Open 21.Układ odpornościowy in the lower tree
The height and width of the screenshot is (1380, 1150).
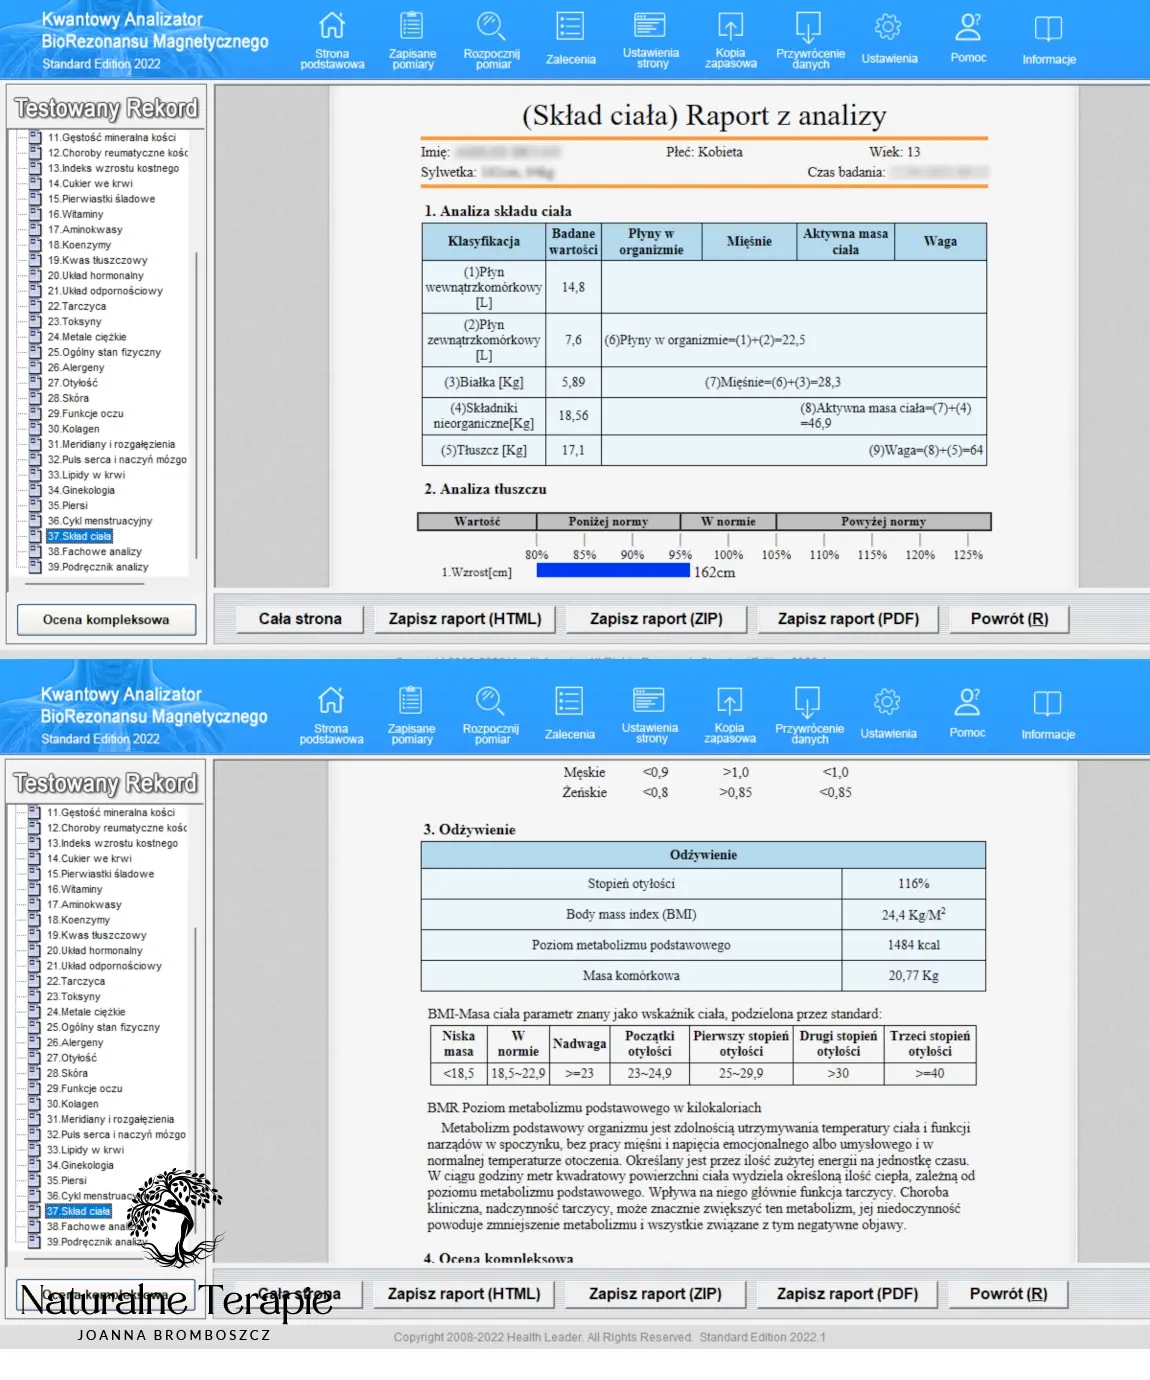click(x=104, y=966)
